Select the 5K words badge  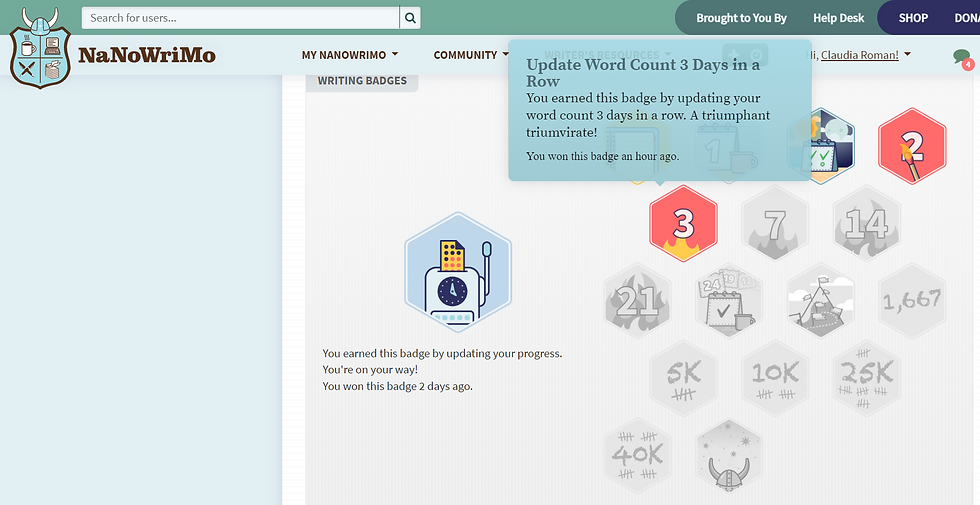click(x=683, y=378)
